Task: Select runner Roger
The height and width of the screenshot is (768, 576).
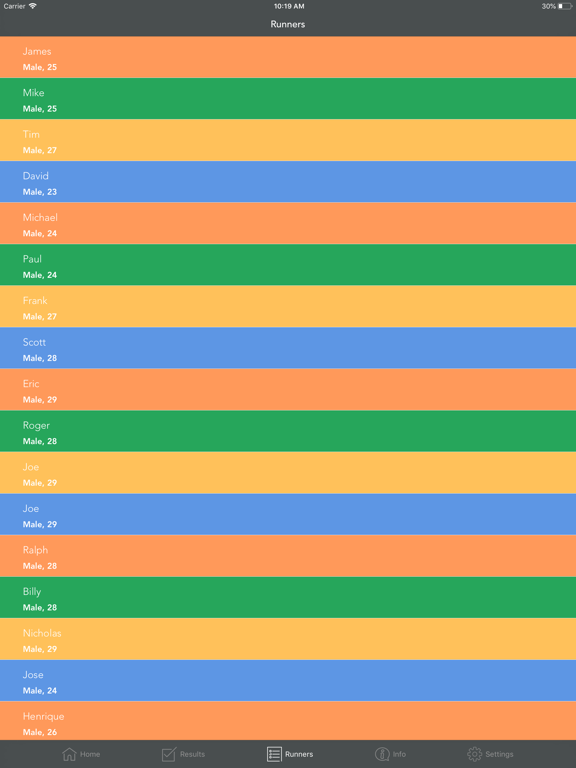Action: click(288, 431)
